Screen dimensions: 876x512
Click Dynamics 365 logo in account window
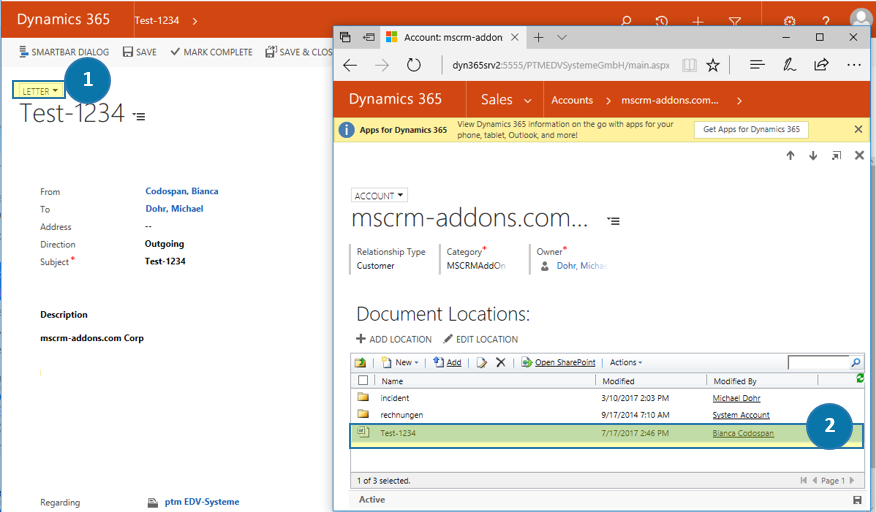[395, 99]
